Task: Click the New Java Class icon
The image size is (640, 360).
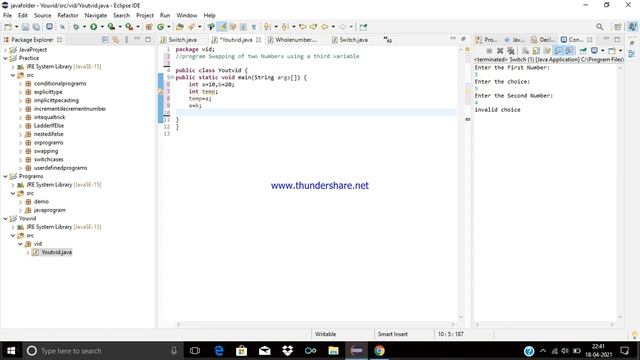Action: tap(160, 27)
